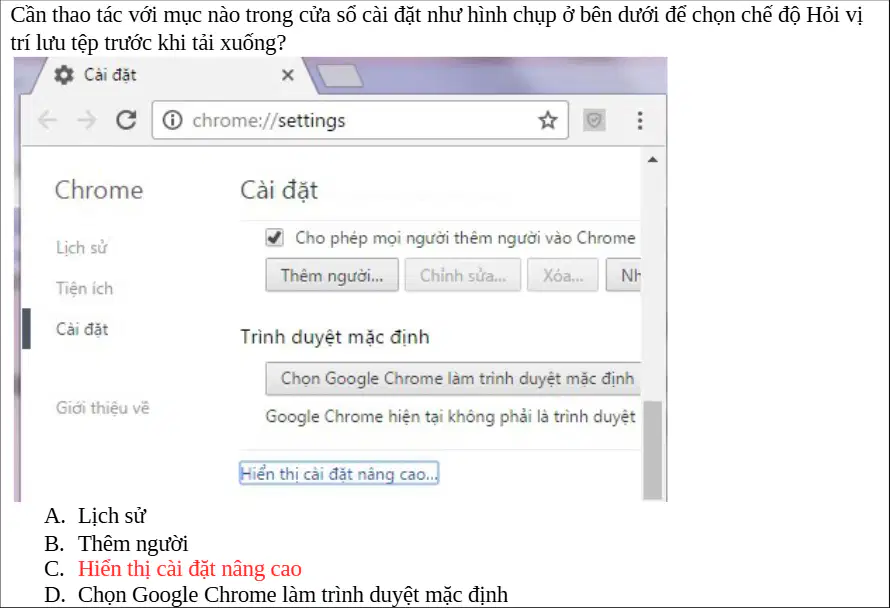Click the settings gear icon on the tab

[64, 75]
